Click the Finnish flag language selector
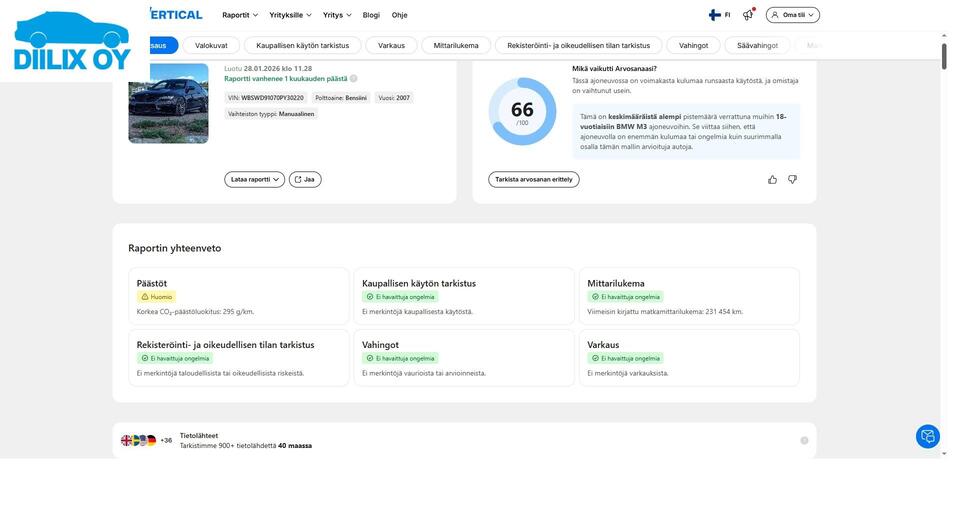Image resolution: width=960 pixels, height=520 pixels. [719, 15]
